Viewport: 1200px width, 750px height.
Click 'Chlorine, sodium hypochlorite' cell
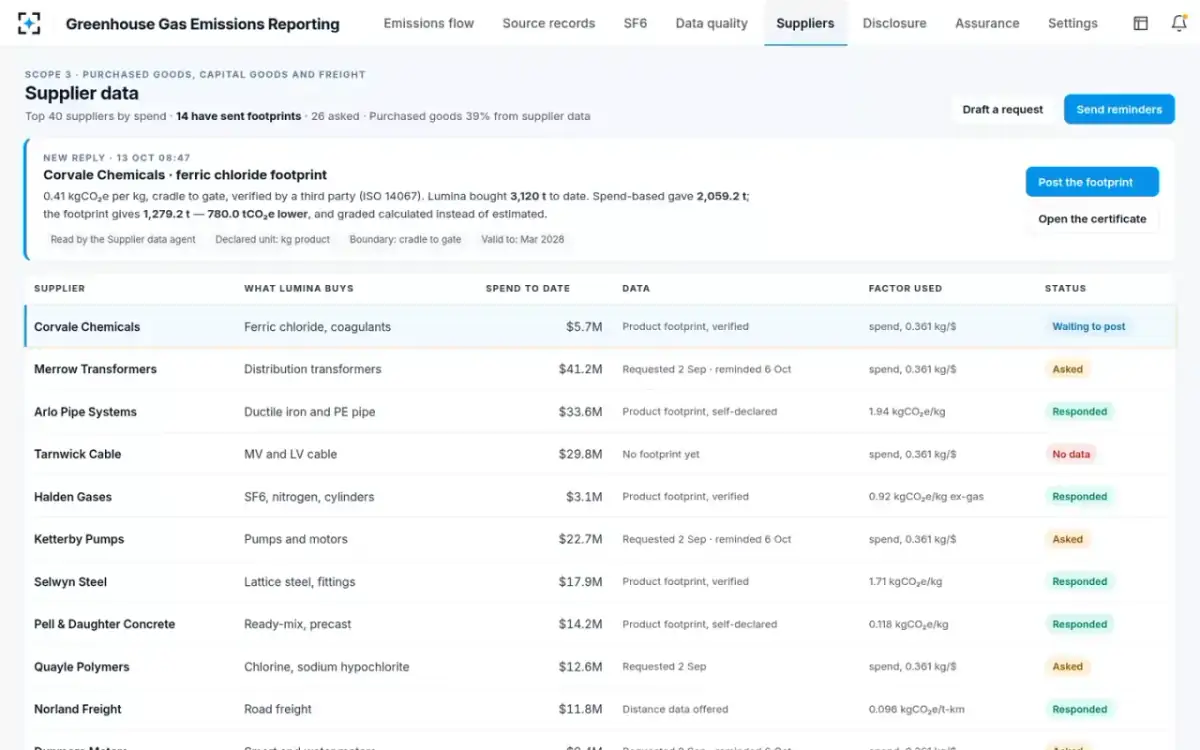click(x=327, y=667)
